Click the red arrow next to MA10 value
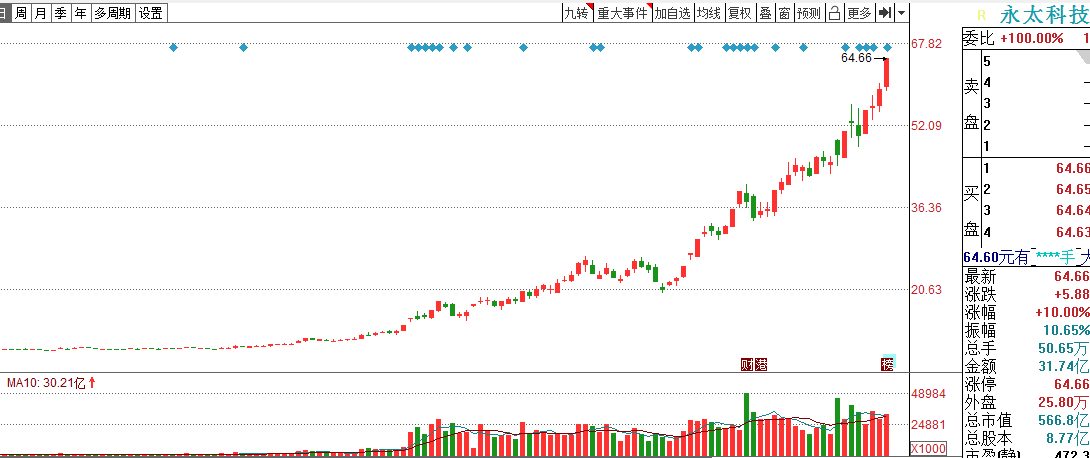The width and height of the screenshot is (1090, 458). pos(92,382)
